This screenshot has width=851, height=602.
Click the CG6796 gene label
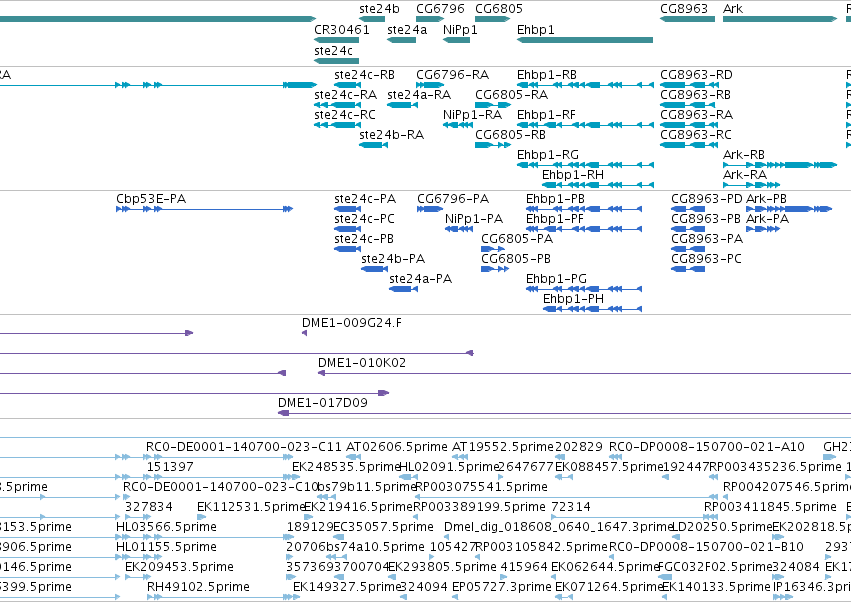point(440,9)
